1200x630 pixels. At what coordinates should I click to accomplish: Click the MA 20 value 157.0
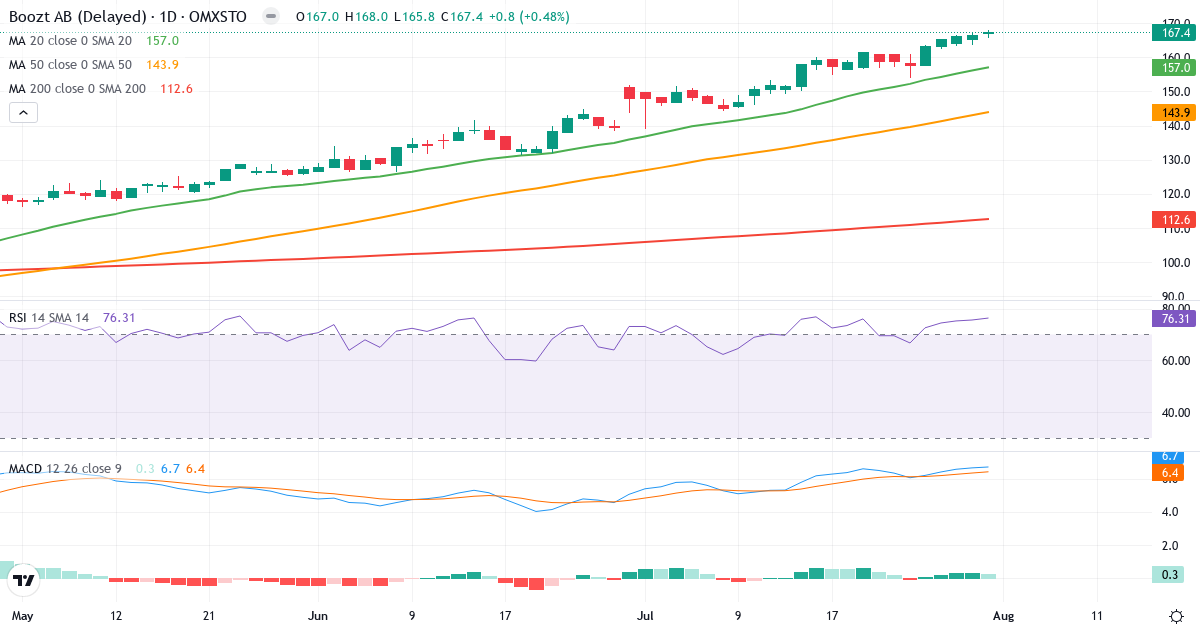click(162, 41)
